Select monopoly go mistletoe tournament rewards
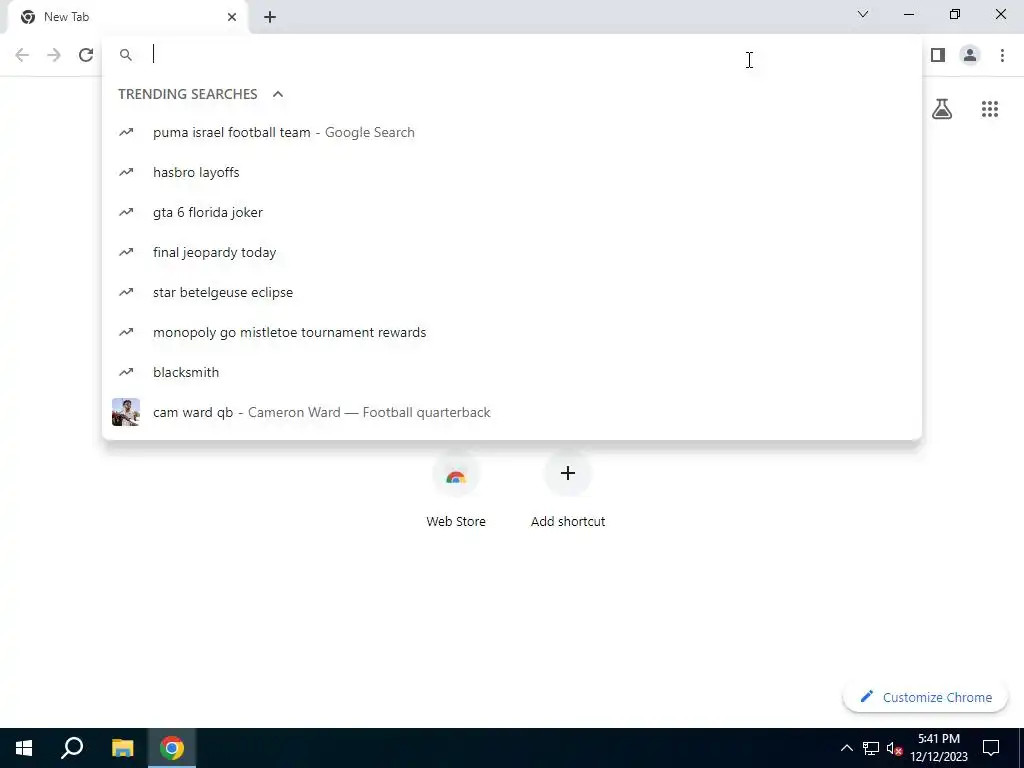The width and height of the screenshot is (1024, 768). pos(512,332)
